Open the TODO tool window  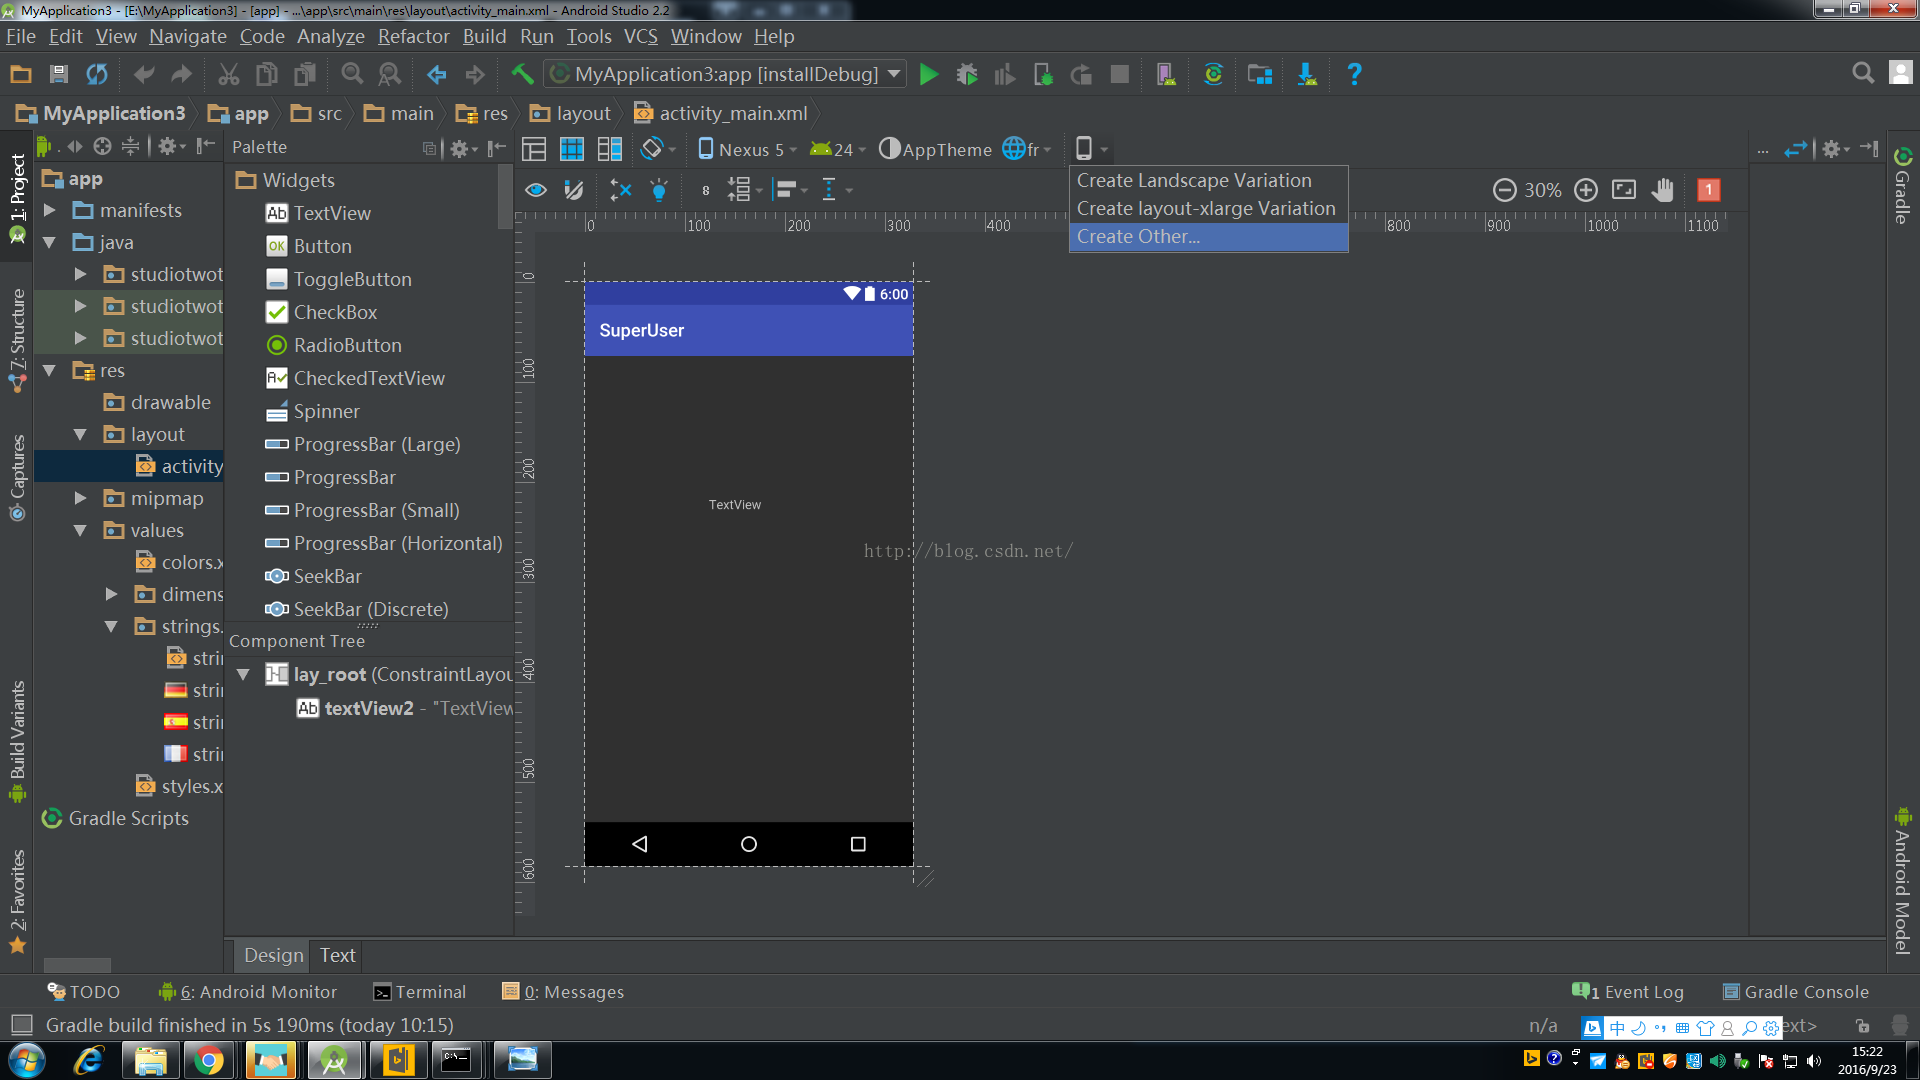click(84, 992)
